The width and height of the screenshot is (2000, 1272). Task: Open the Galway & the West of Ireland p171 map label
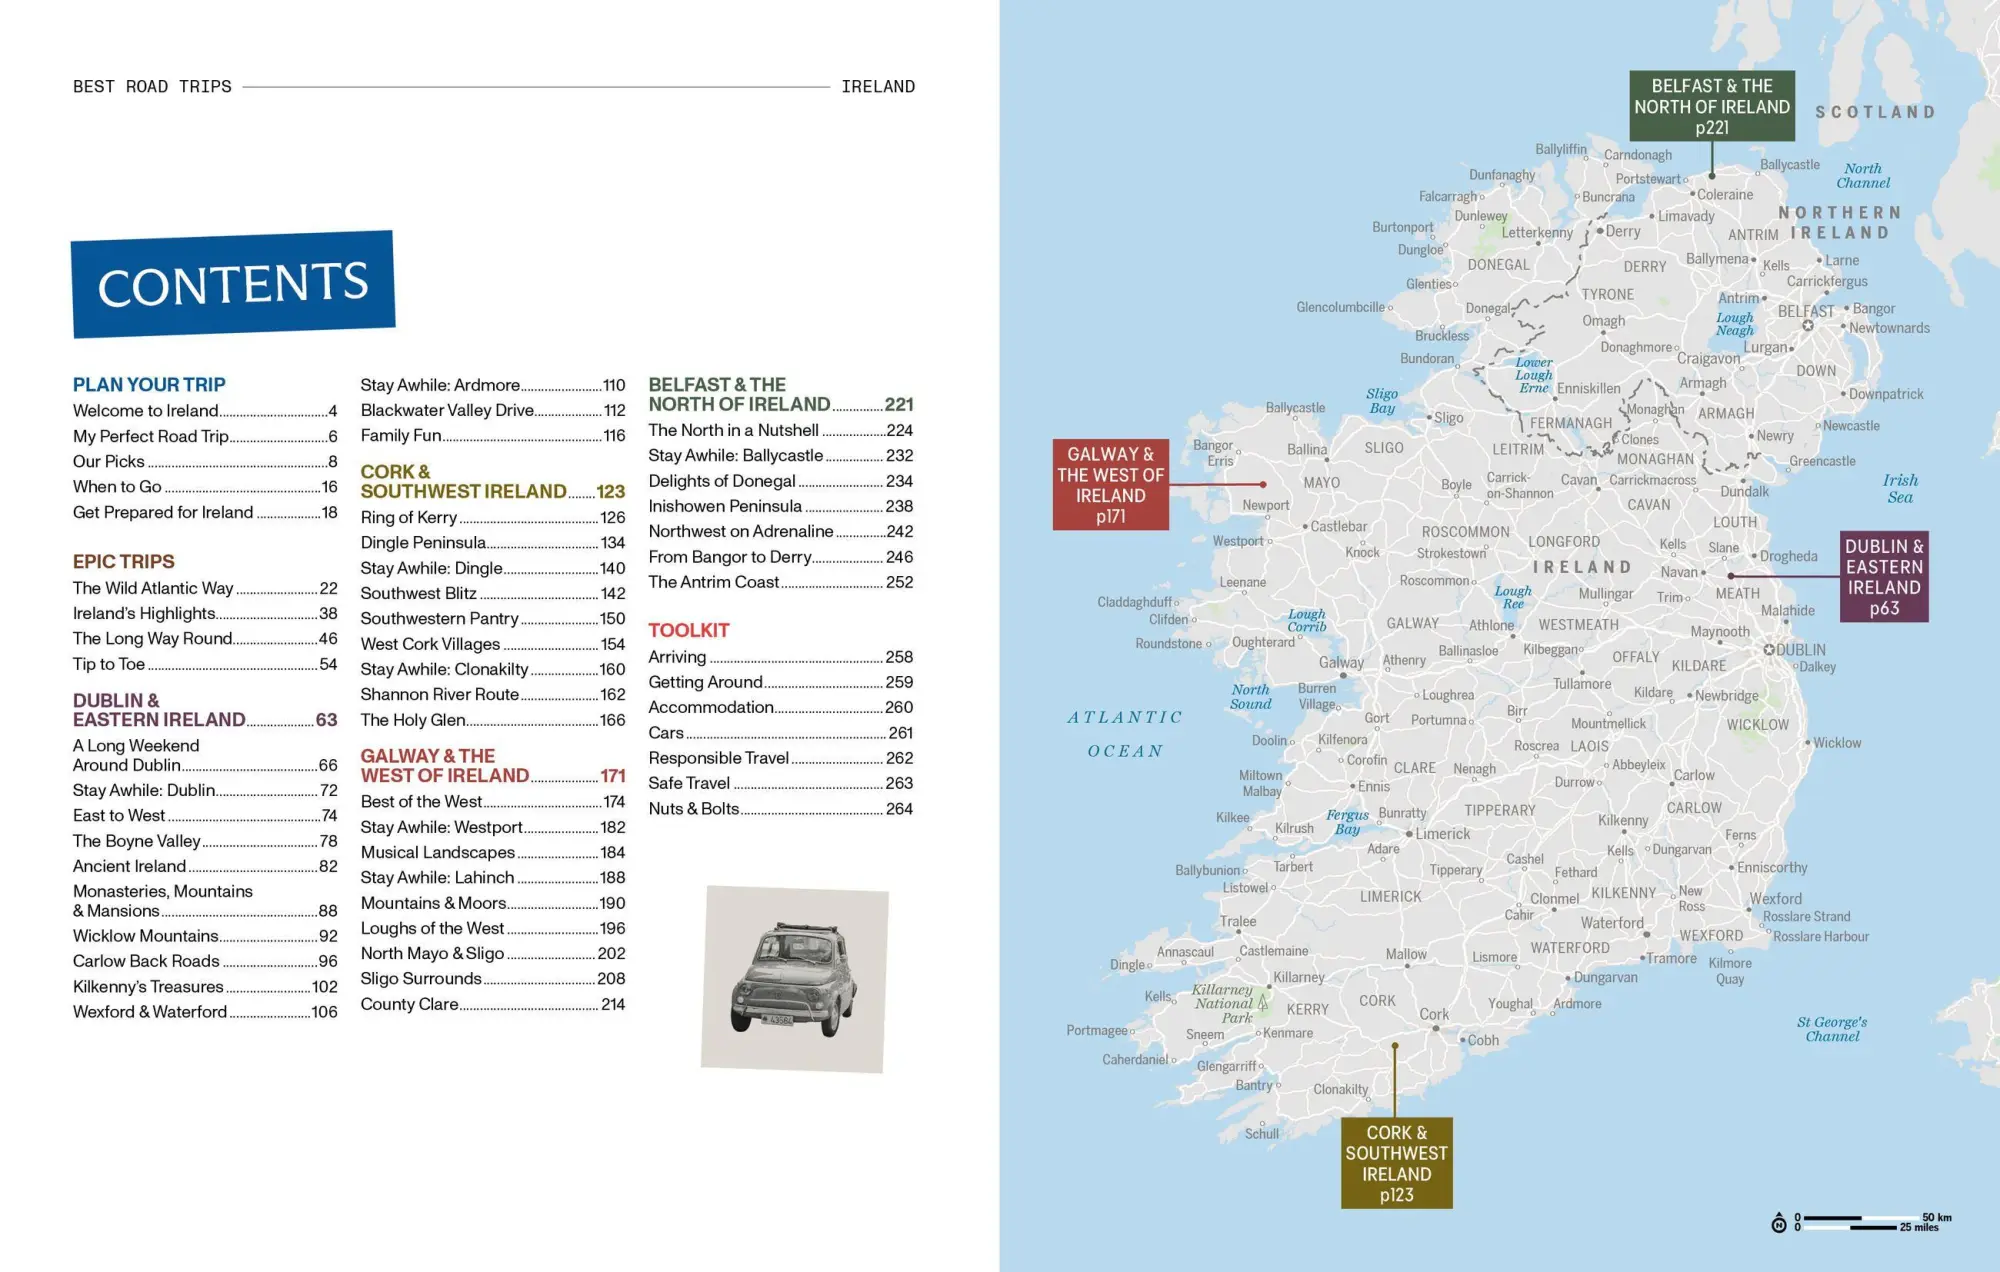tap(1111, 485)
